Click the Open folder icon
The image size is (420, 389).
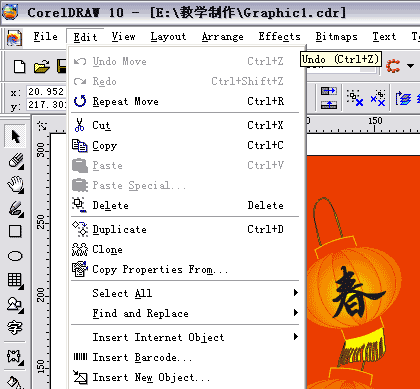(42, 66)
